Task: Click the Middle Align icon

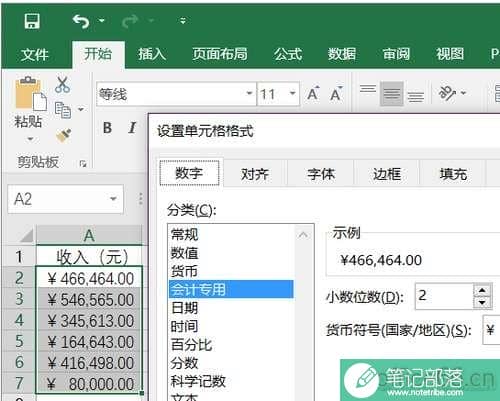Action: click(x=392, y=93)
